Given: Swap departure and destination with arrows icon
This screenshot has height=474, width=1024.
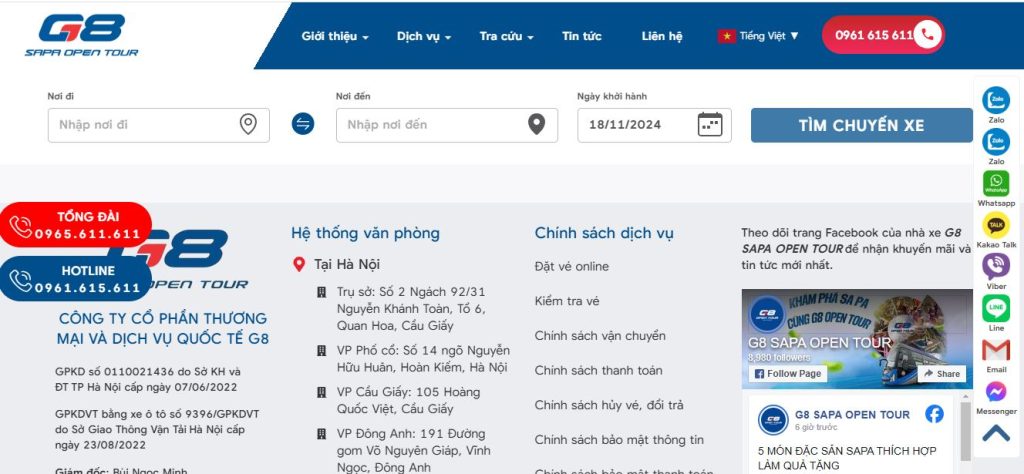Looking at the screenshot, I should 303,123.
